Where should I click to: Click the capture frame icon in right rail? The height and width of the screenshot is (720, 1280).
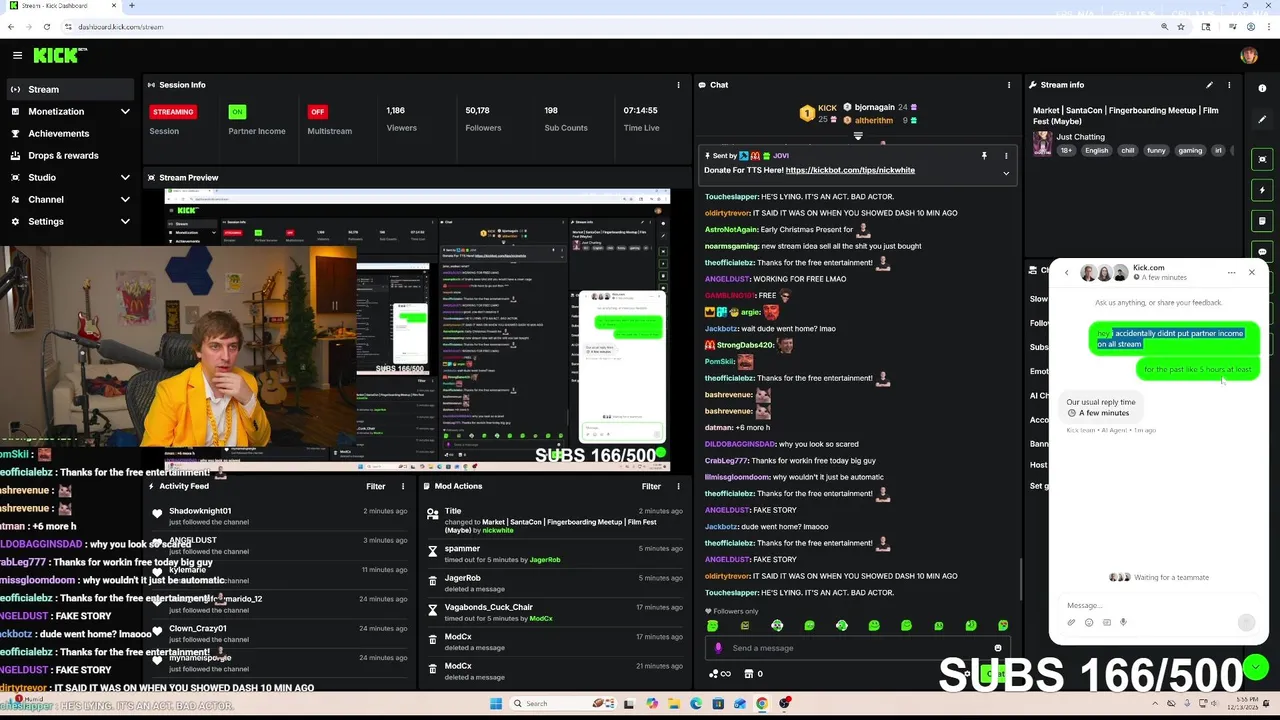click(1262, 159)
